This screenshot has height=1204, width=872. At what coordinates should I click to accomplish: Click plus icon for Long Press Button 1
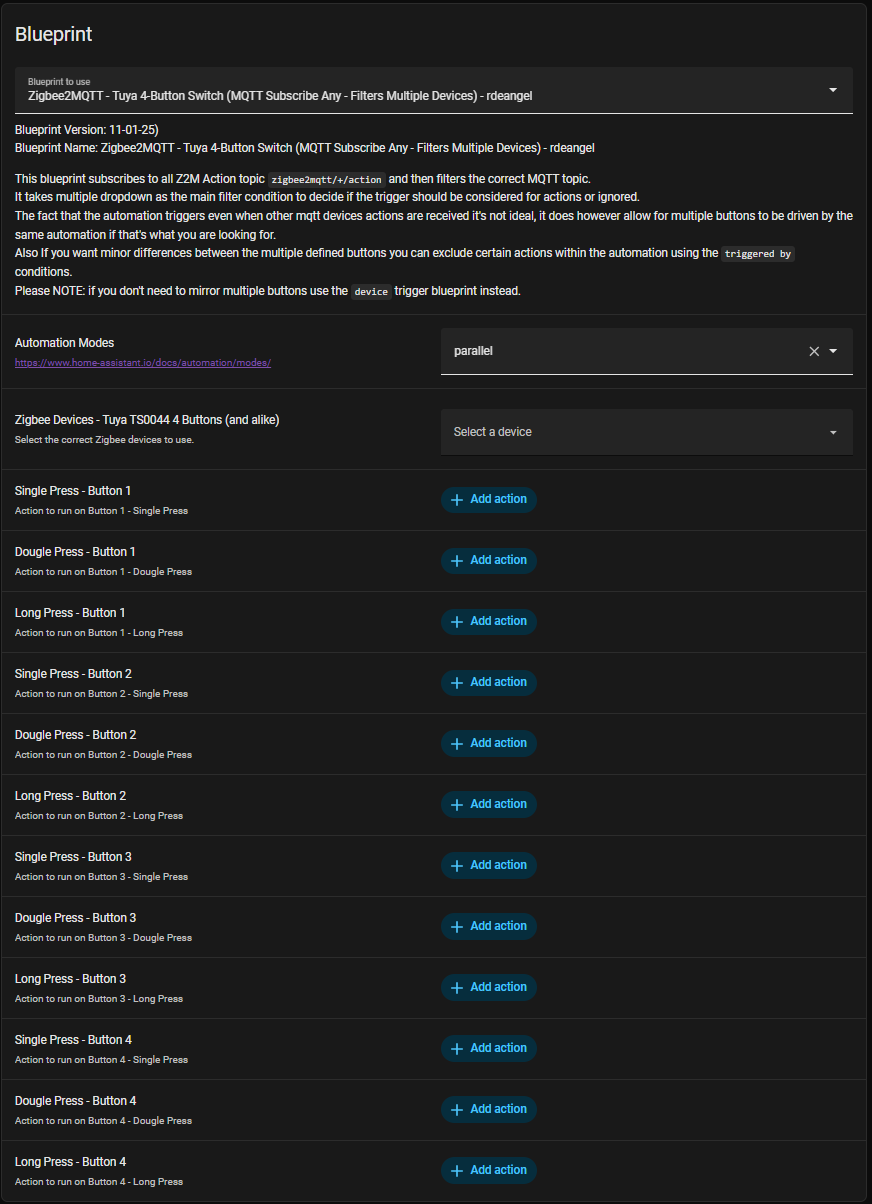pyautogui.click(x=457, y=622)
